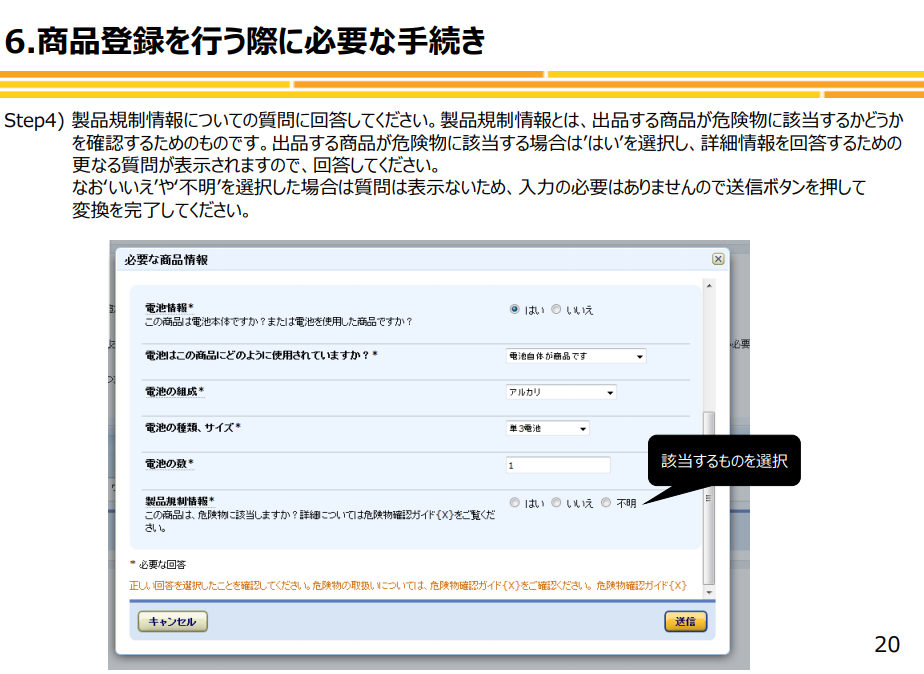Choose いいえ for 製品規制情報
924x674 pixels.
coord(556,503)
